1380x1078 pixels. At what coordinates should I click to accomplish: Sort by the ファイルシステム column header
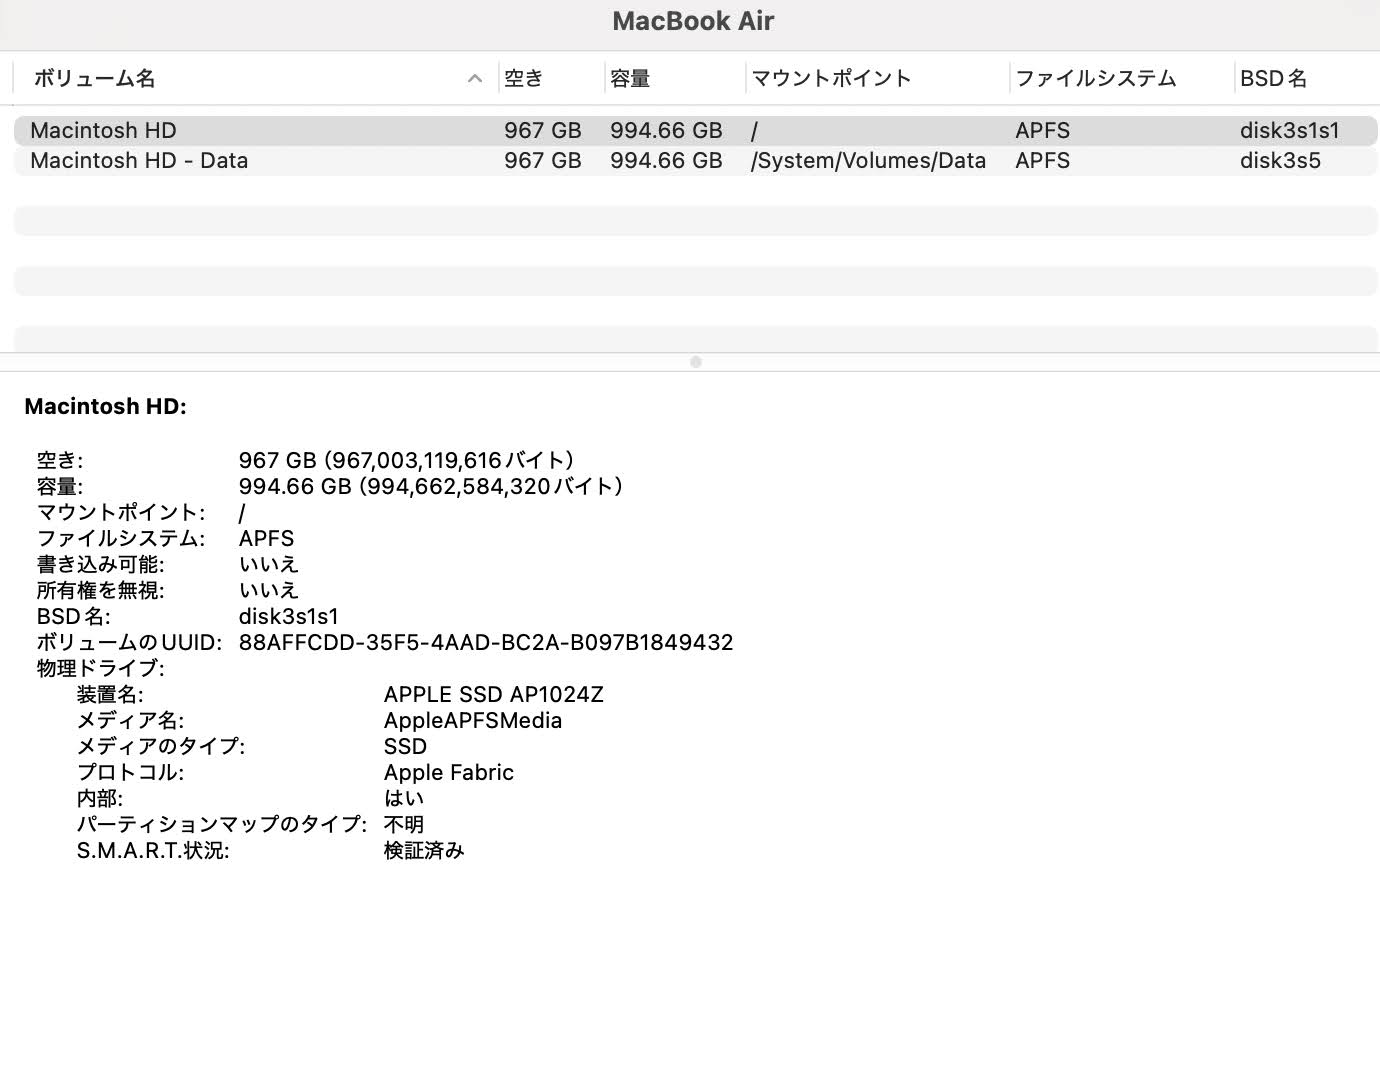click(1095, 78)
